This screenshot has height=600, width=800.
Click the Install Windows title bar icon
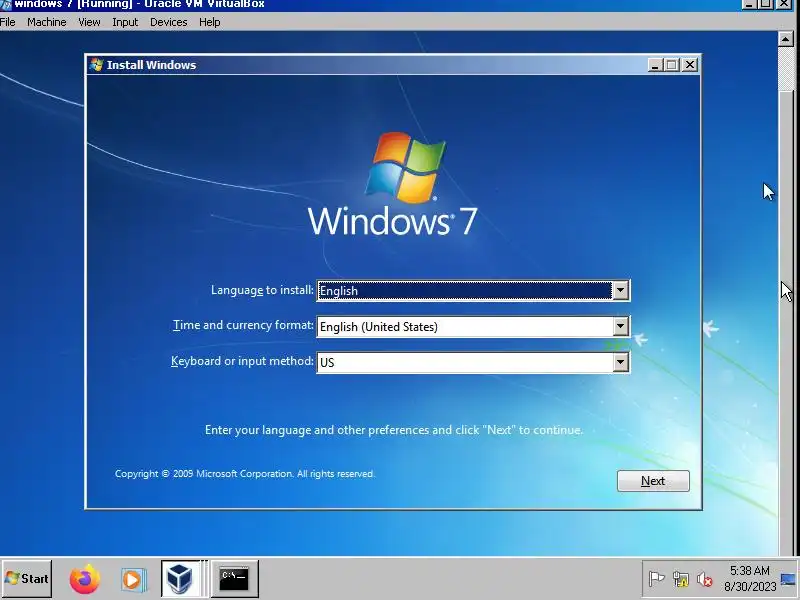click(96, 65)
